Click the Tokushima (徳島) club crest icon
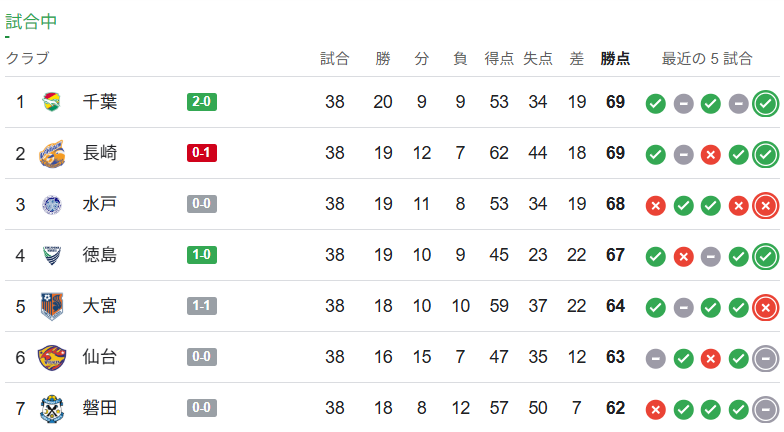Image resolution: width=784 pixels, height=432 pixels. point(52,255)
